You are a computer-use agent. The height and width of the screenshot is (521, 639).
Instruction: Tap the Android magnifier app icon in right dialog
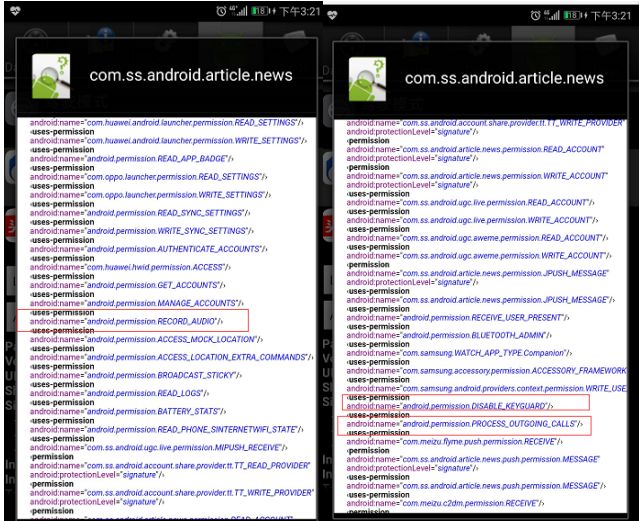point(367,79)
